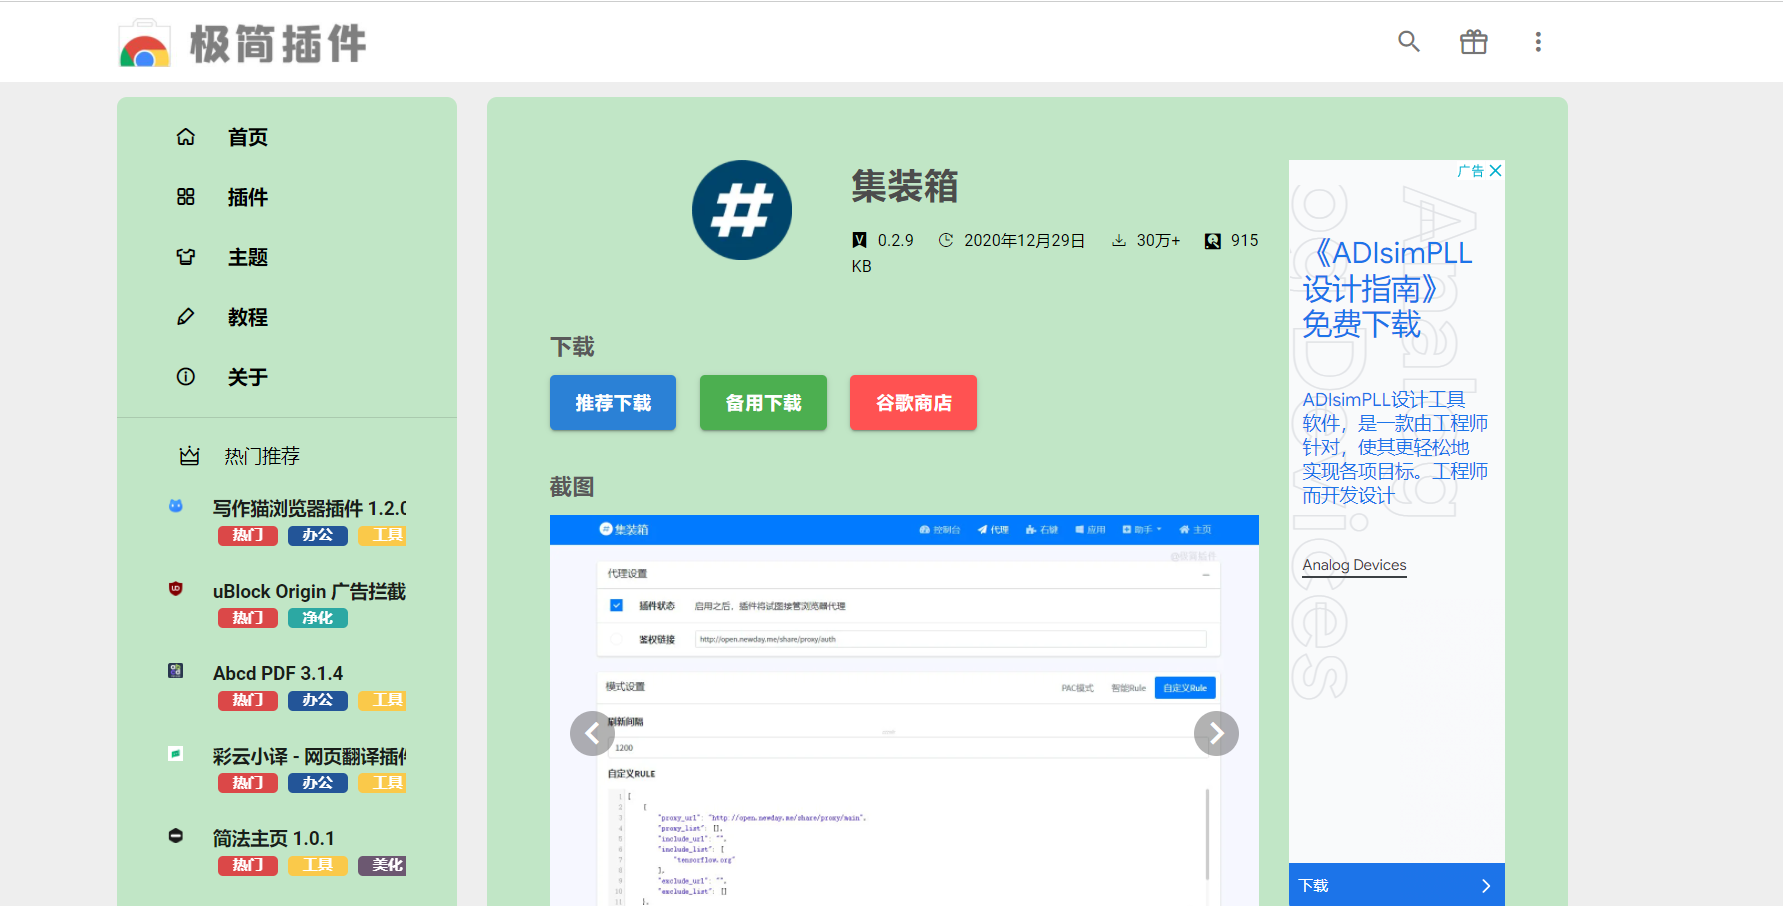The image size is (1783, 906).
Task: Click the home icon beside 首页
Action: [x=186, y=137]
